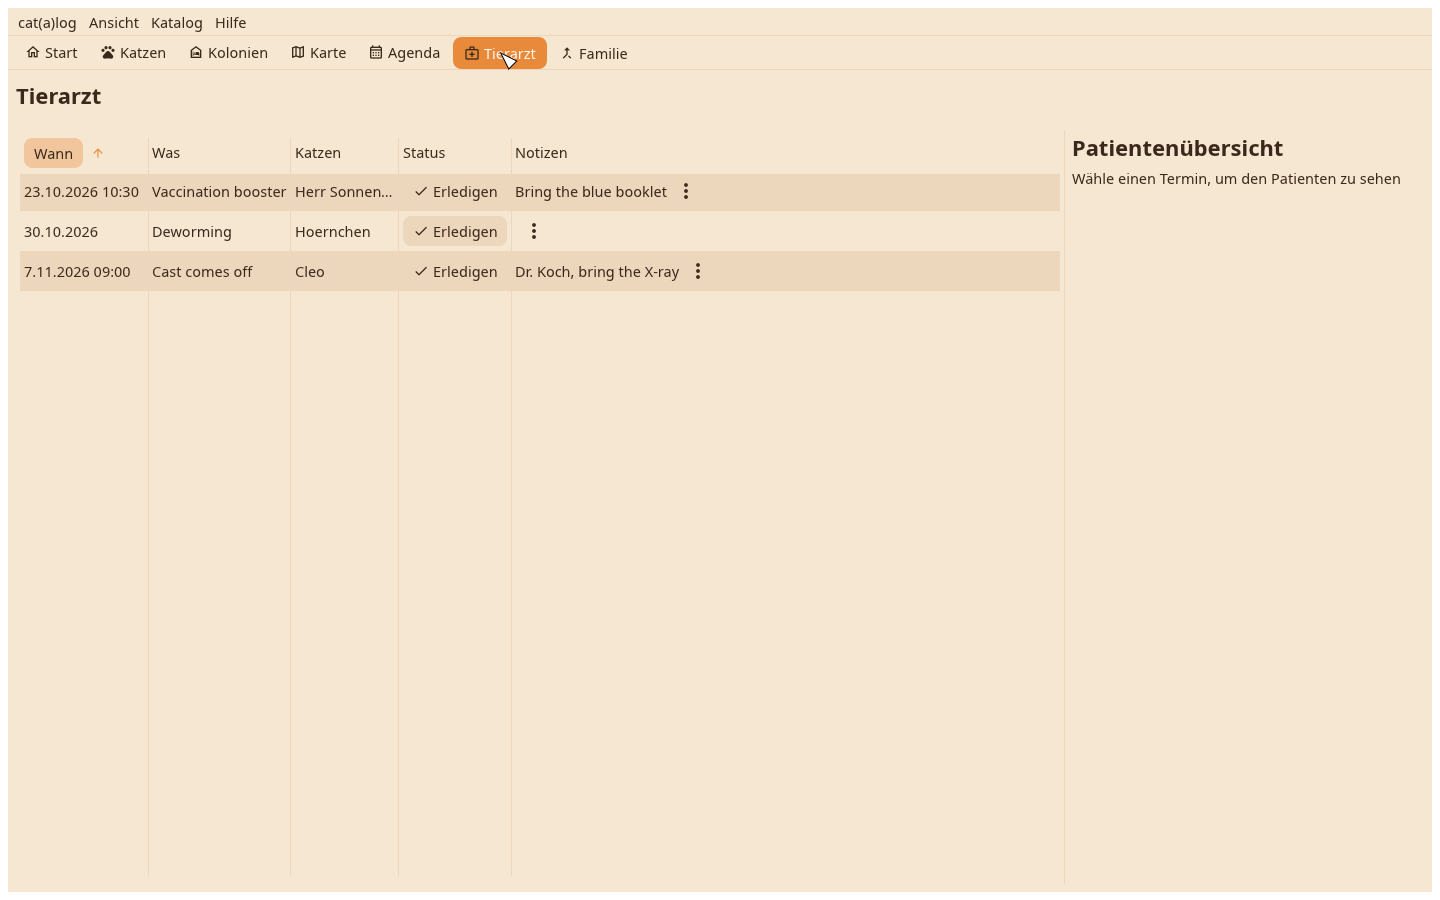Open the three-dot menu for Deworming row
This screenshot has width=1440, height=900.
[x=534, y=231]
